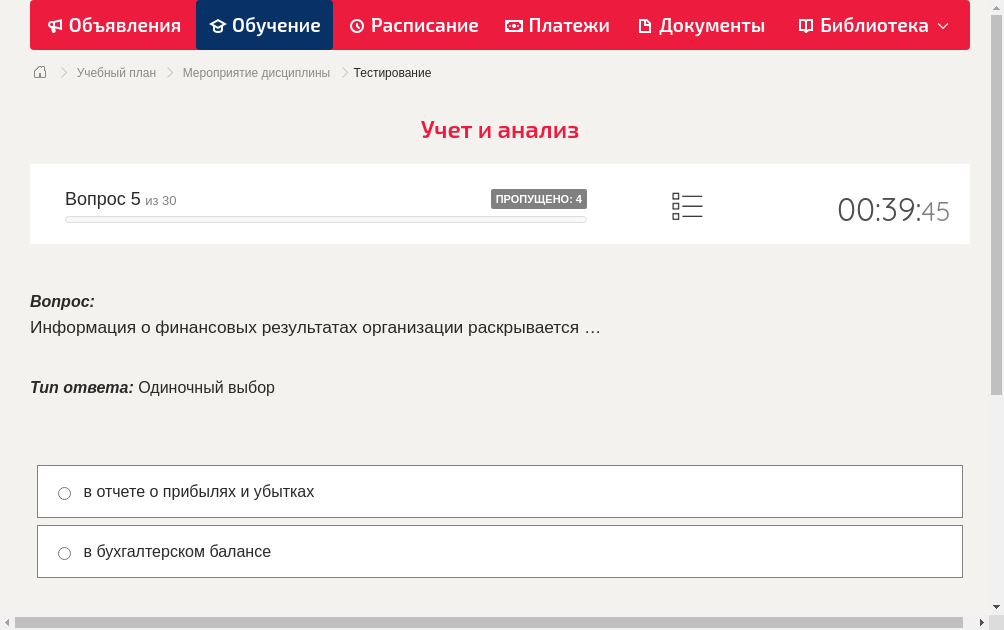Expand the Библиотека dropdown chevron
Viewport: 1004px width, 630px height.
(x=941, y=26)
